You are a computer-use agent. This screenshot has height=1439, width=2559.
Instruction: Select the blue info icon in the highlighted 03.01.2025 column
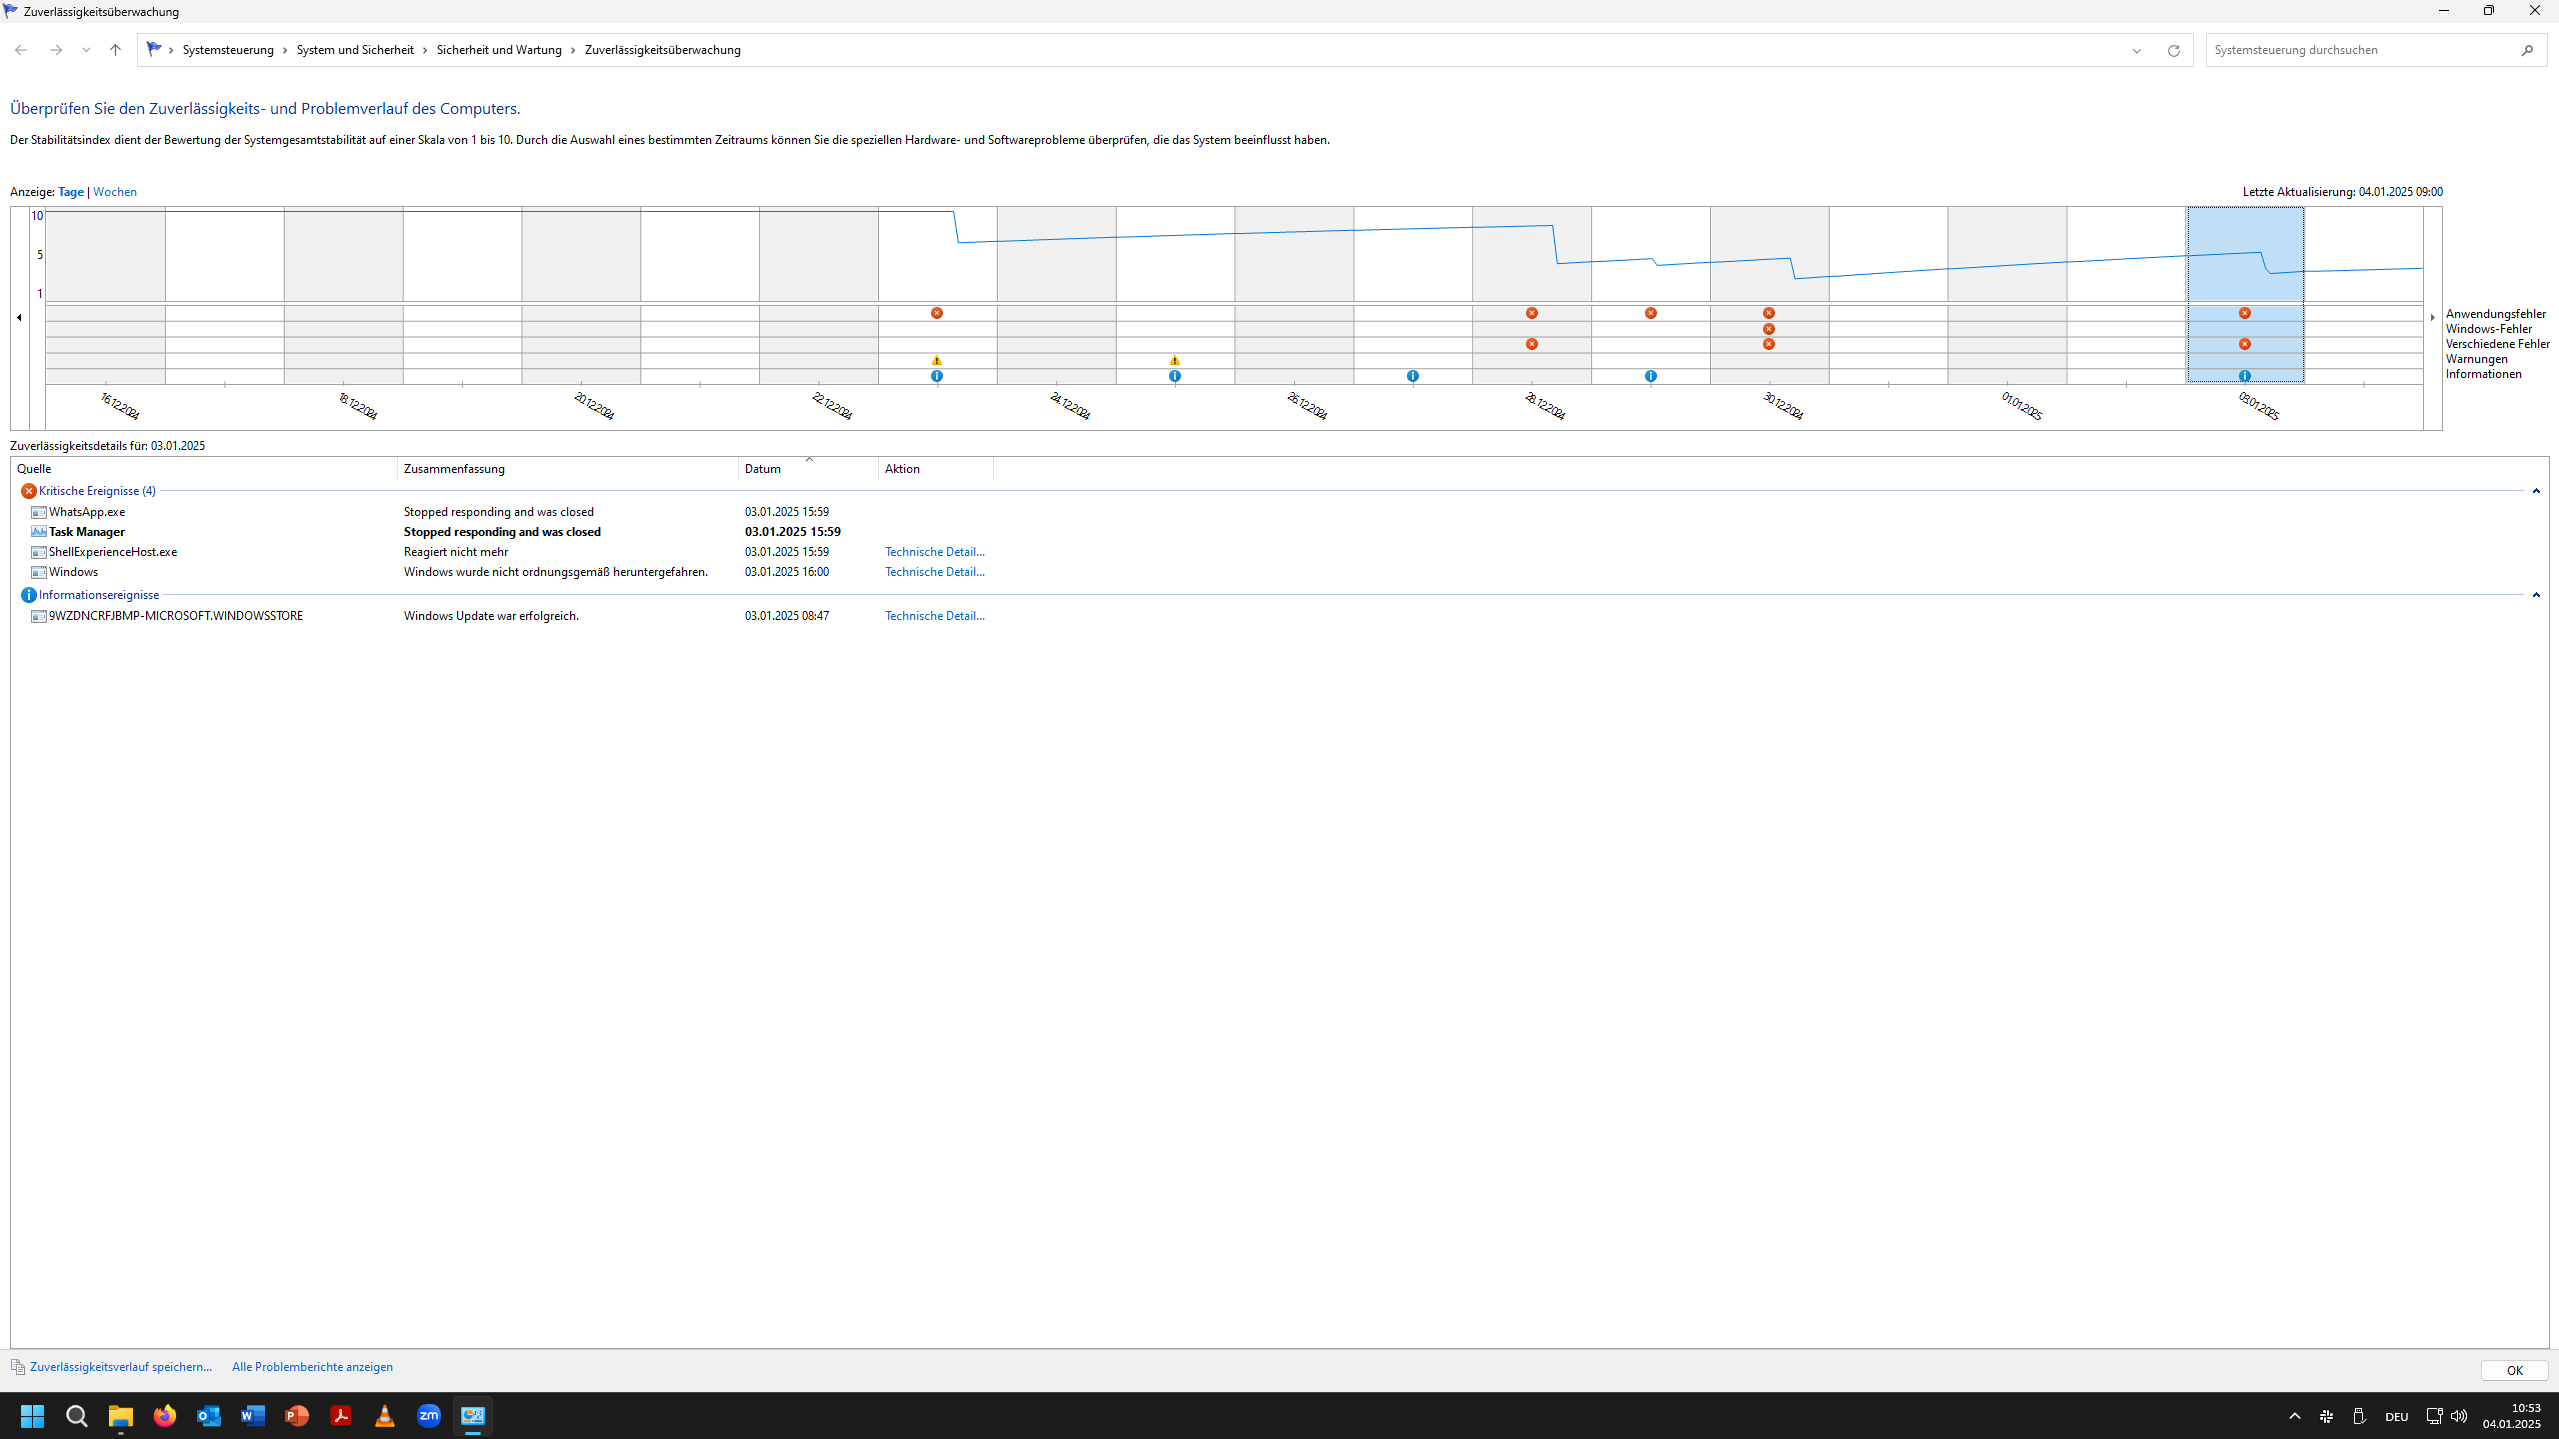point(2245,375)
